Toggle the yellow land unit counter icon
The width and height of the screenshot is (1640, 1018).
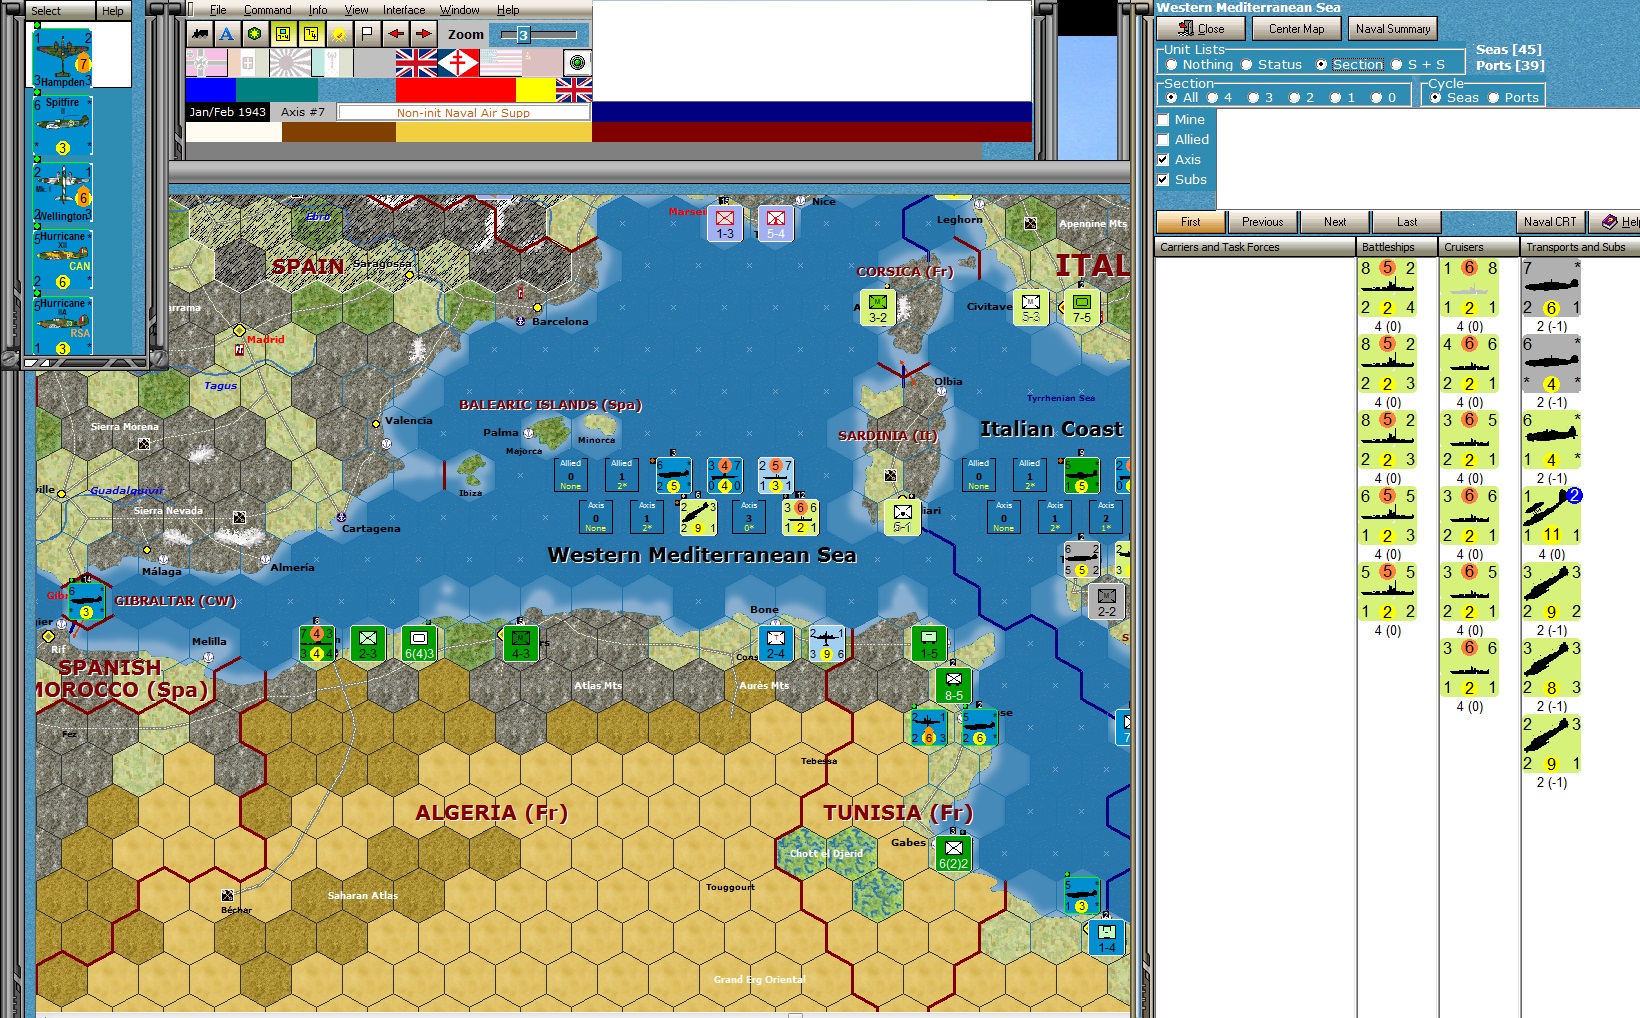(283, 34)
